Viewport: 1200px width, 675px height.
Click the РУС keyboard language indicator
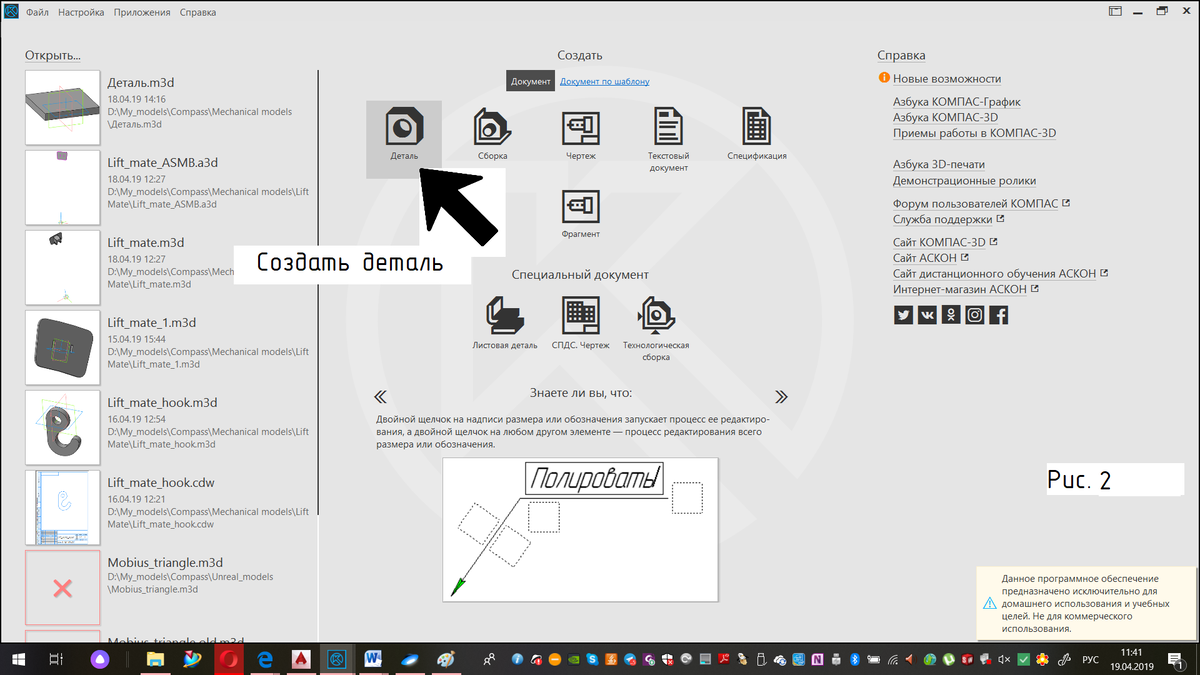[1092, 659]
